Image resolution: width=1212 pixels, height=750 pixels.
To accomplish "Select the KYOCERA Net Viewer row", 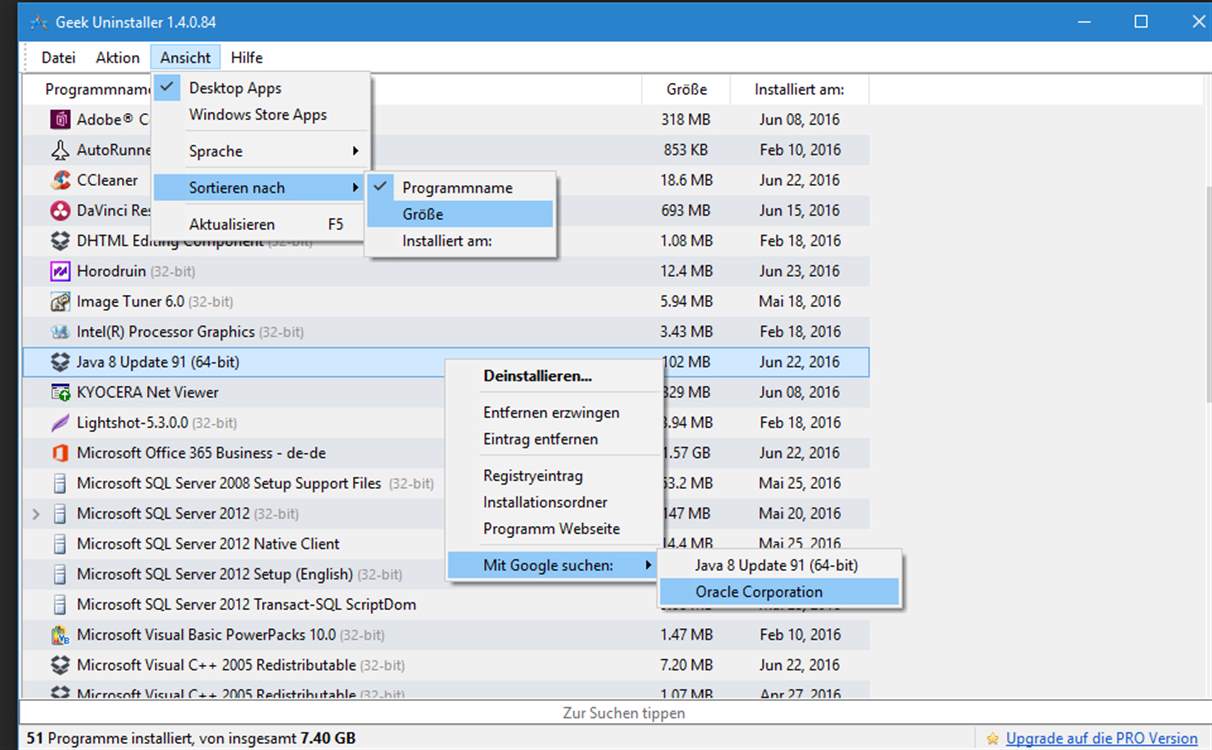I will coord(445,392).
